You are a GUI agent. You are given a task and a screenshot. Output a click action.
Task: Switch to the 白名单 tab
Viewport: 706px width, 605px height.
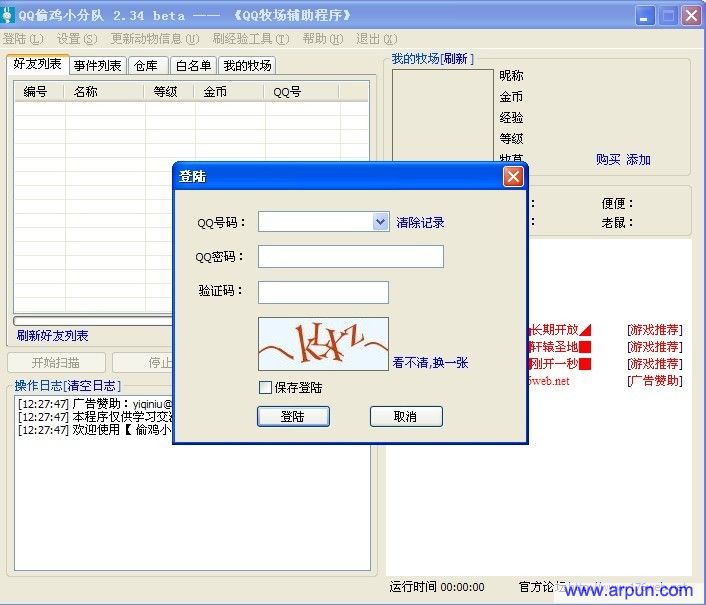pyautogui.click(x=194, y=66)
